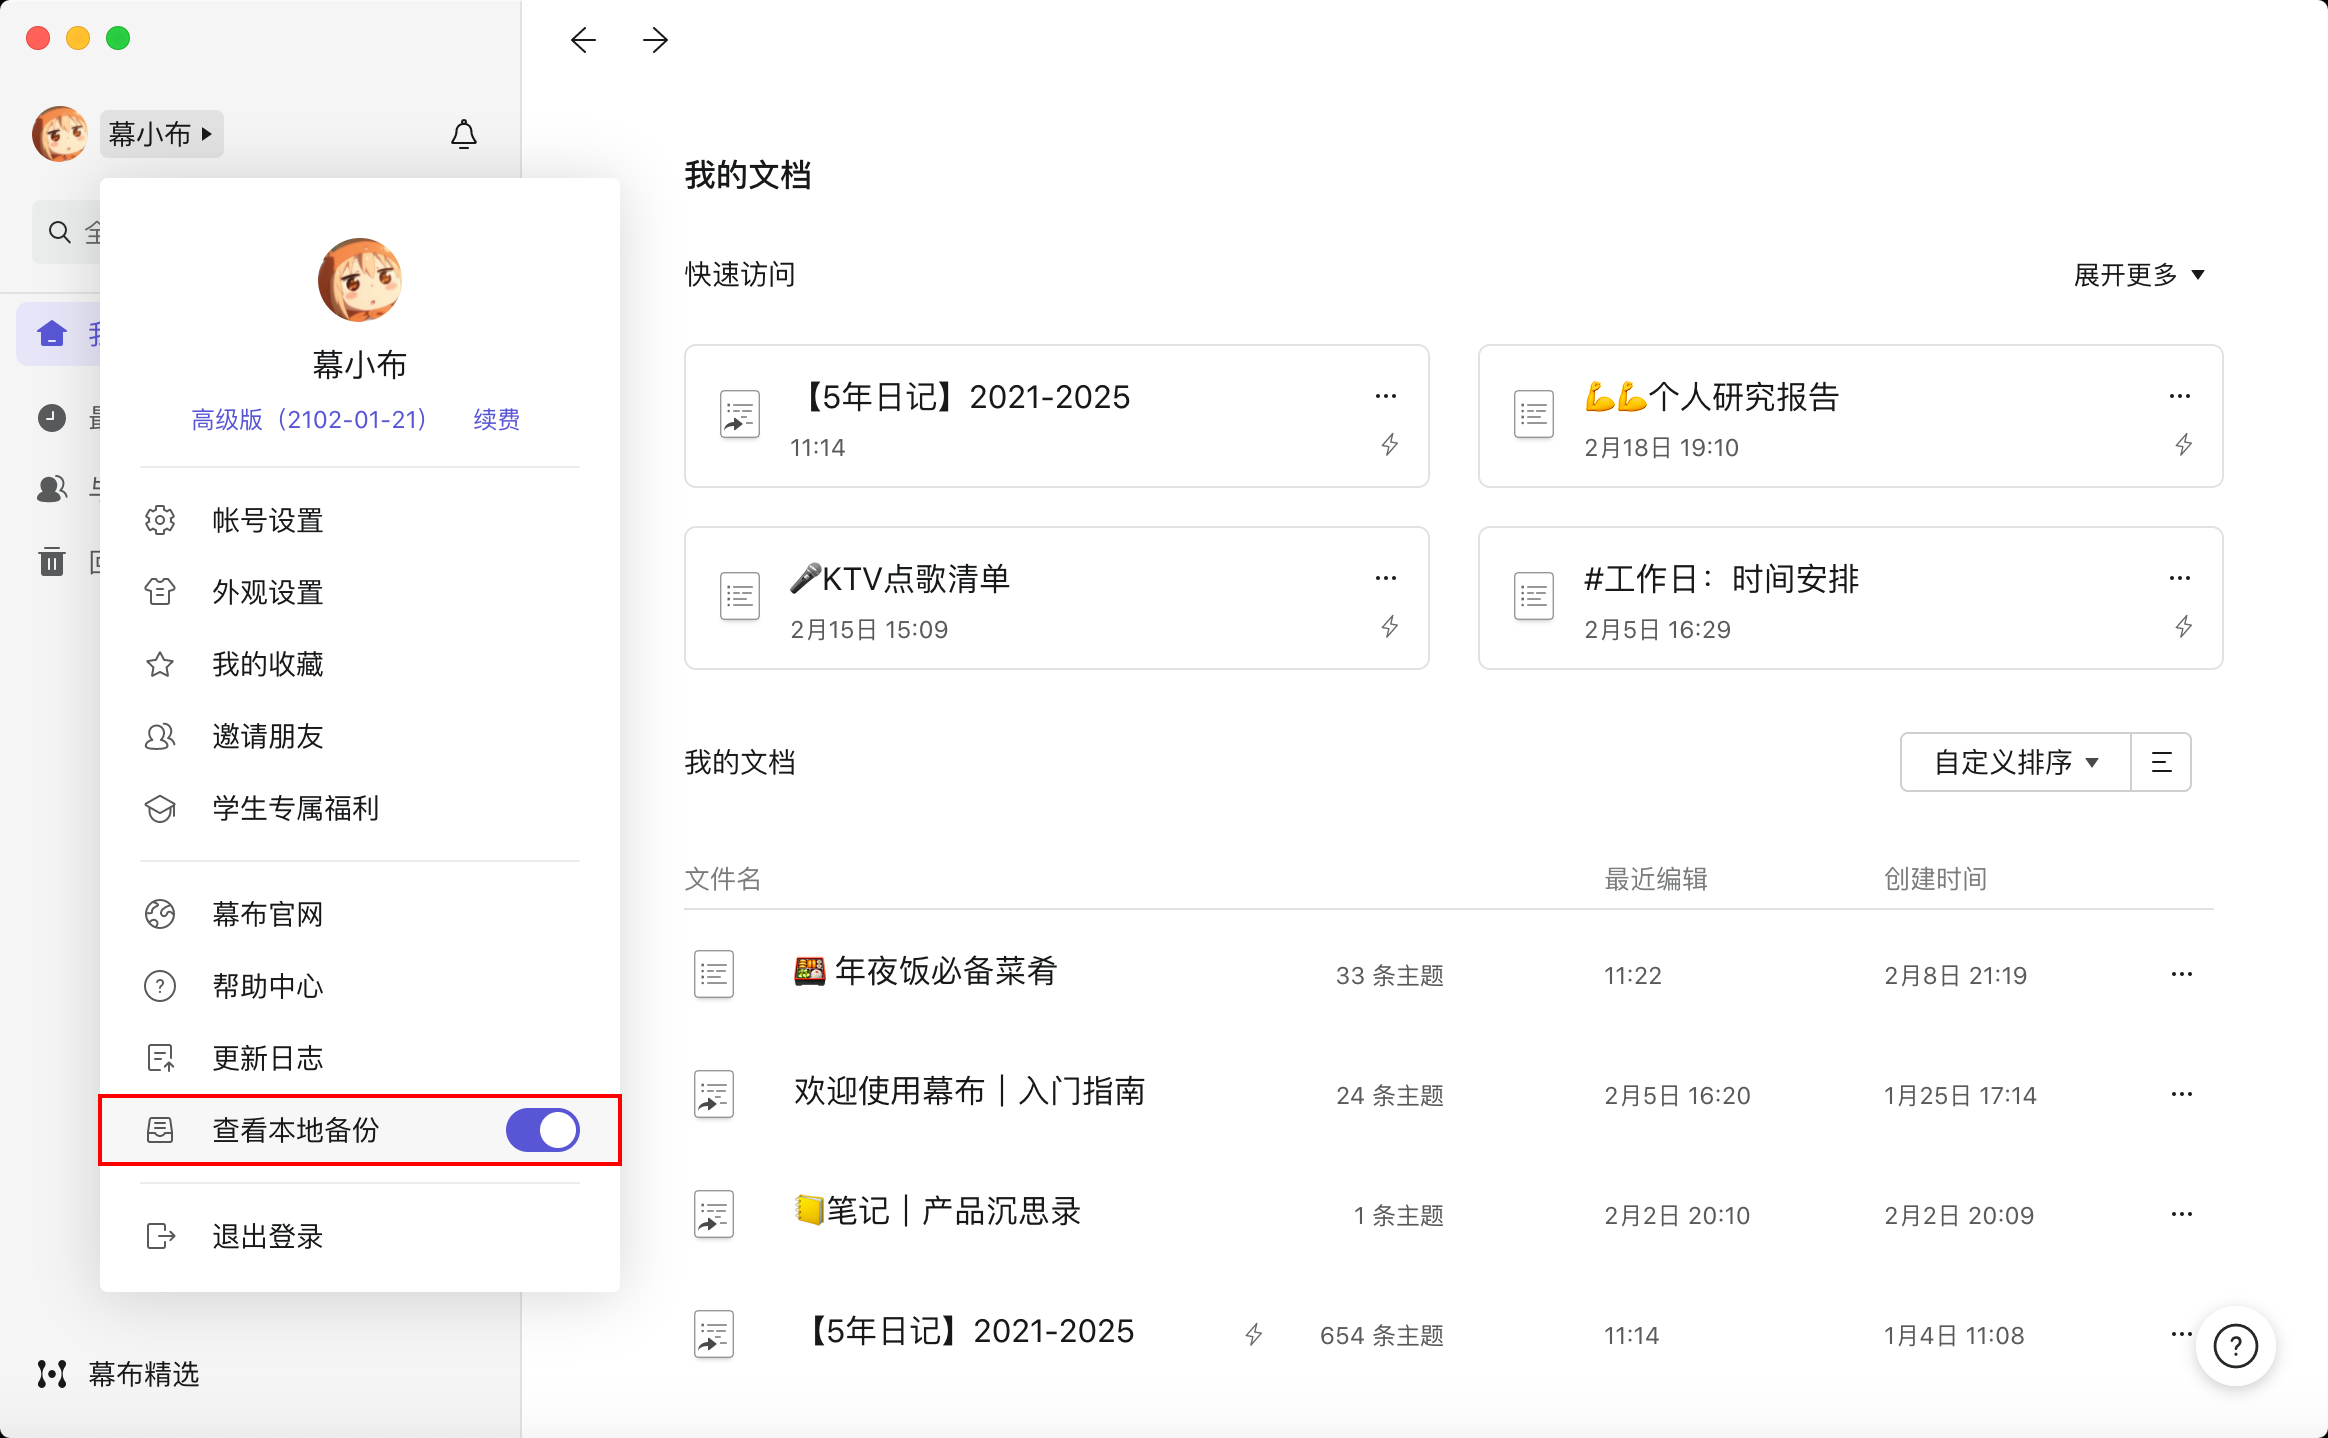
Task: Open 【5年日记】2021-2025 in document list
Action: click(x=1449, y=1334)
